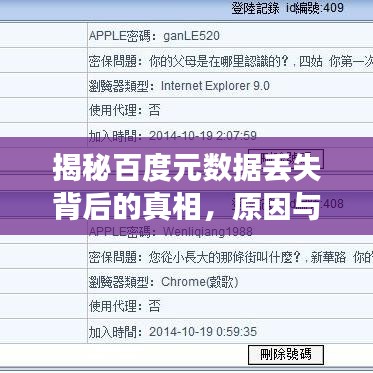Image resolution: width=373 pixels, height=373 pixels.
Task: Select the Chrome(穀歌) browser value
Action: tap(200, 282)
